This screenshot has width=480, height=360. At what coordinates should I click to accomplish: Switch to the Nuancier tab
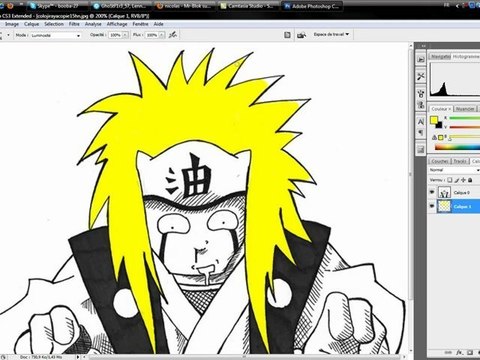point(465,109)
